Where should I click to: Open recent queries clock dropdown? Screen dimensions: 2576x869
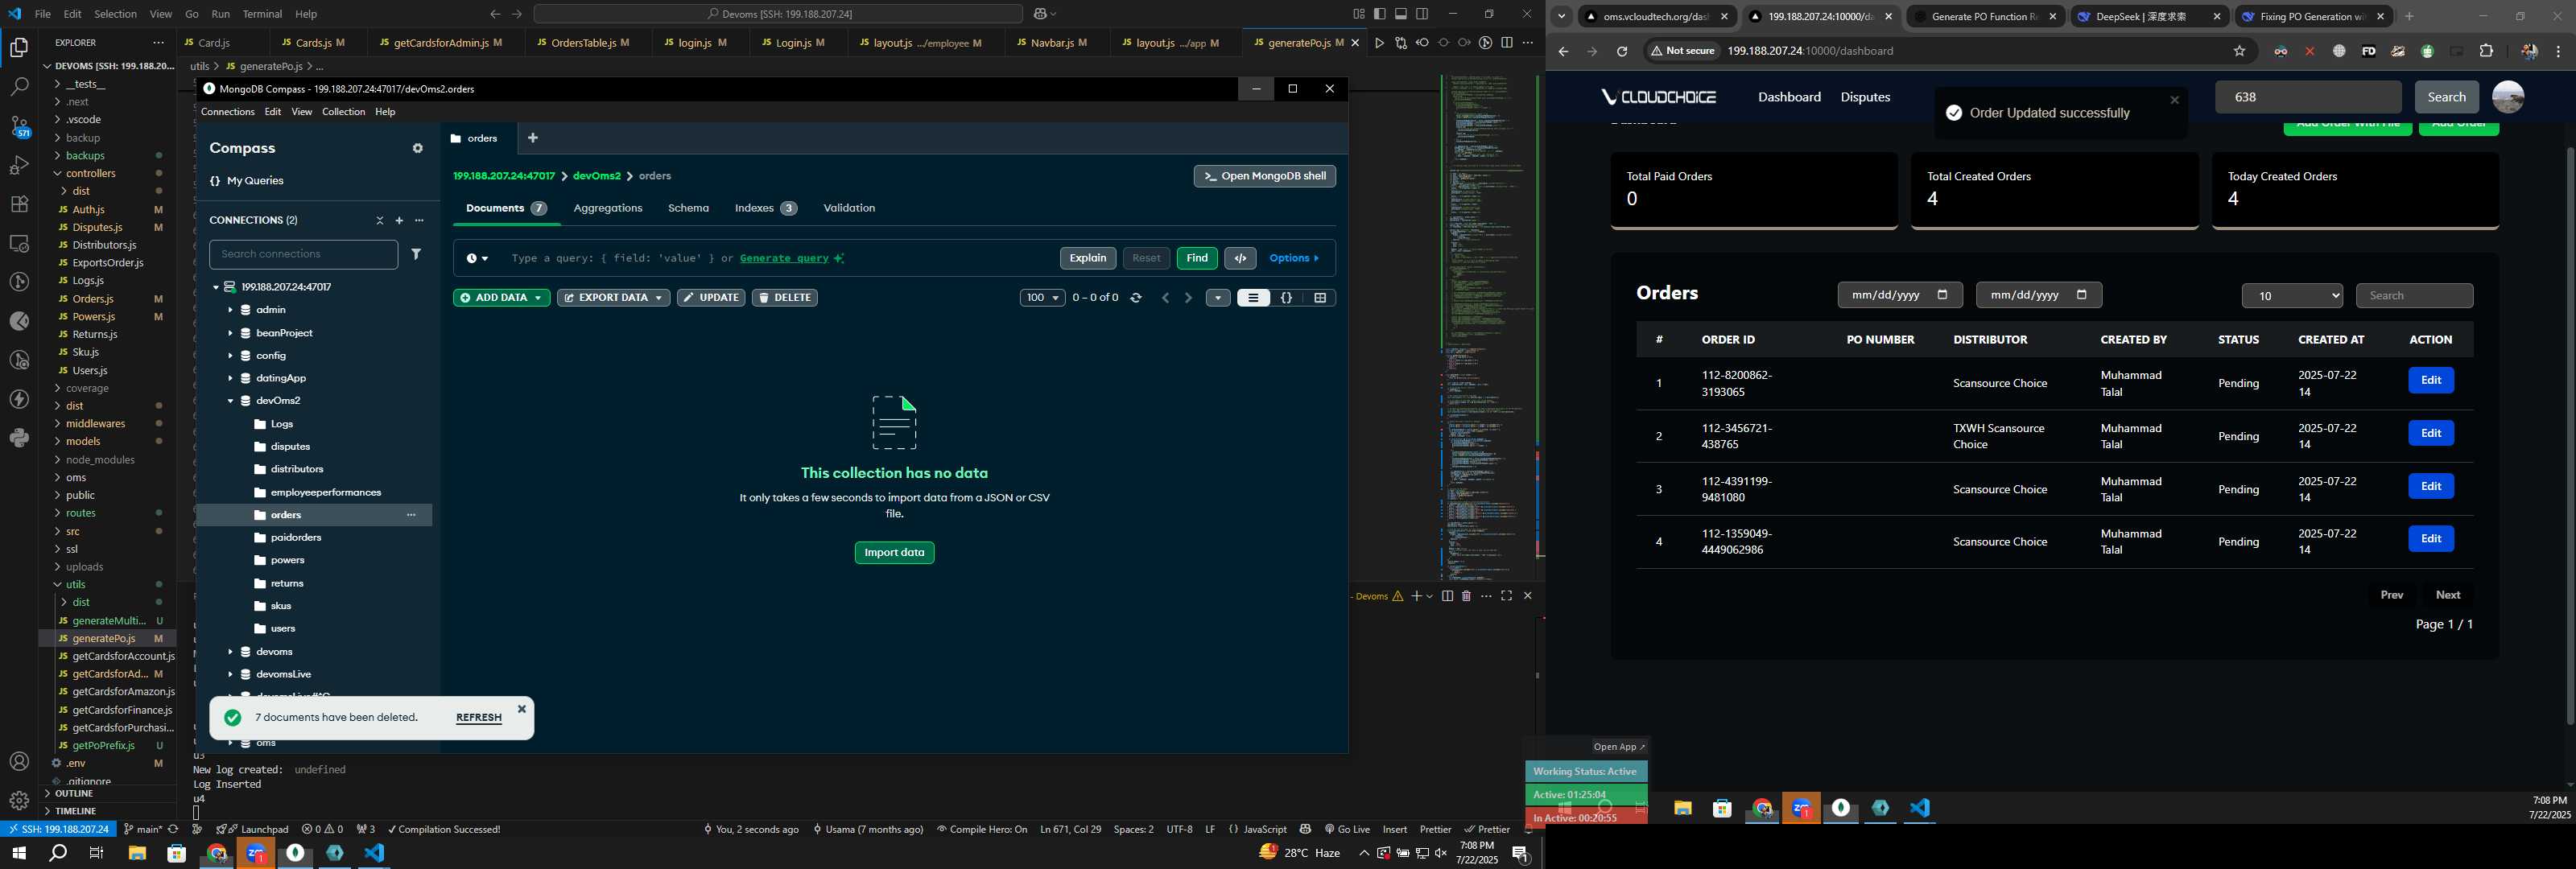point(477,258)
